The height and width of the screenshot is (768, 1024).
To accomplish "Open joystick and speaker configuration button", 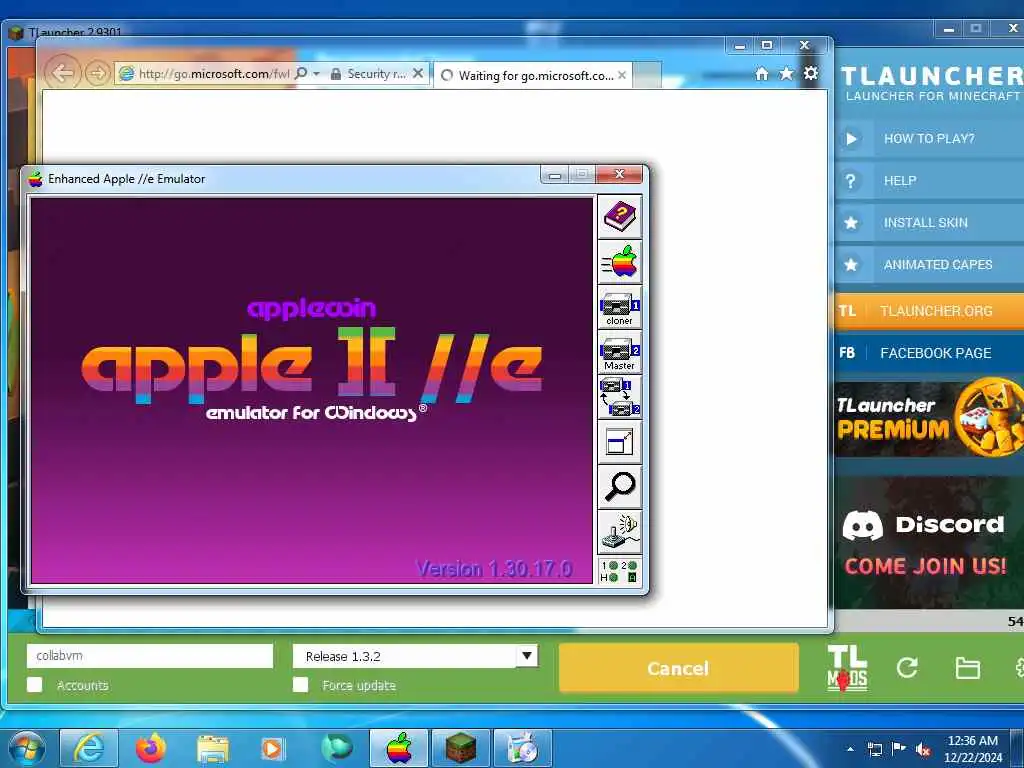I will click(619, 532).
